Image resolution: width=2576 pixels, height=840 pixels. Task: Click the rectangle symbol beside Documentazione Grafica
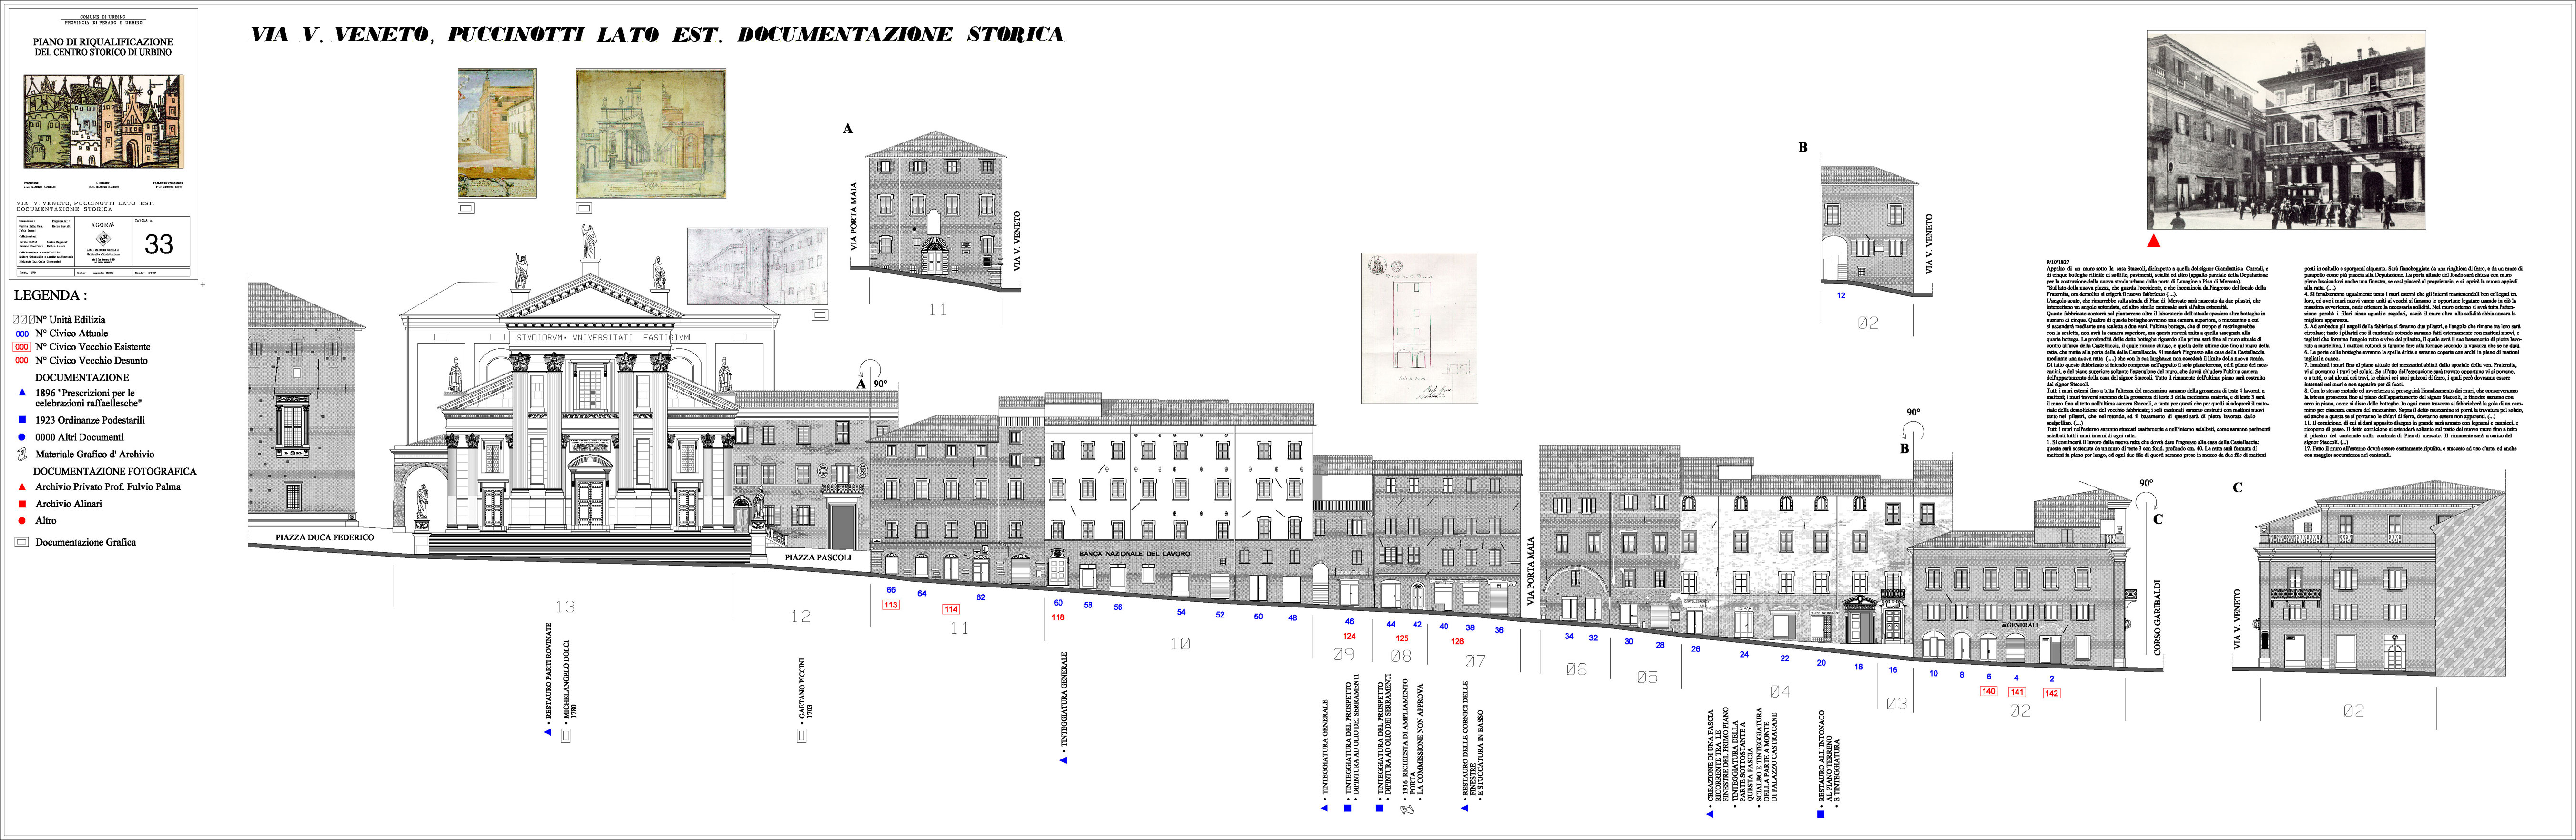click(22, 542)
